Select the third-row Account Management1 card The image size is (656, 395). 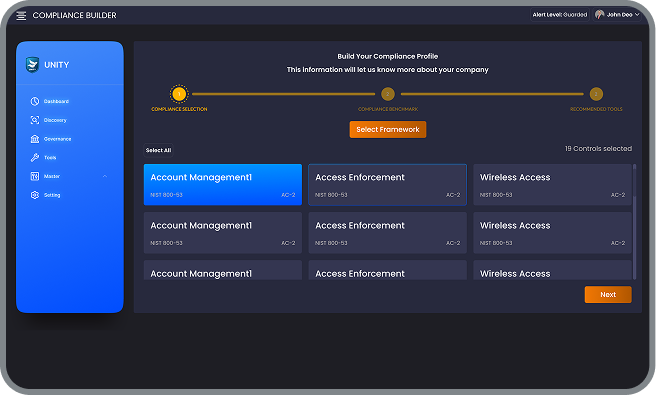(x=223, y=270)
